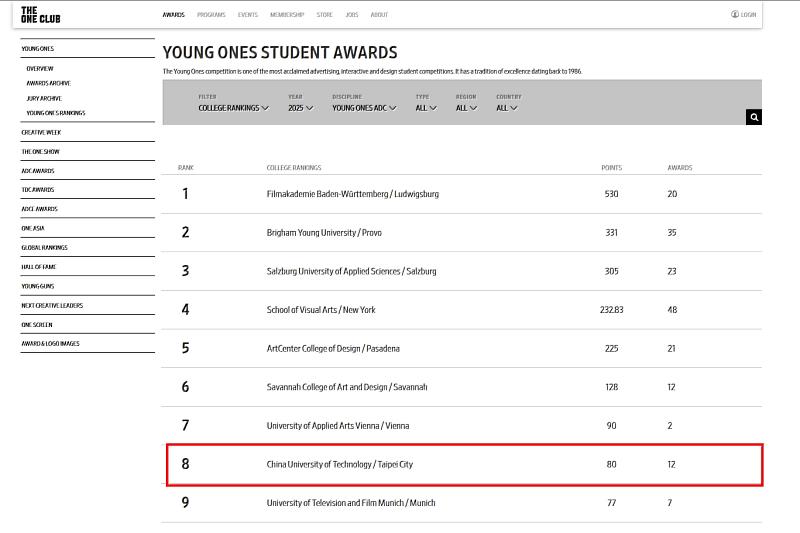
Task: Click the Rank column header
Action: [x=186, y=168]
